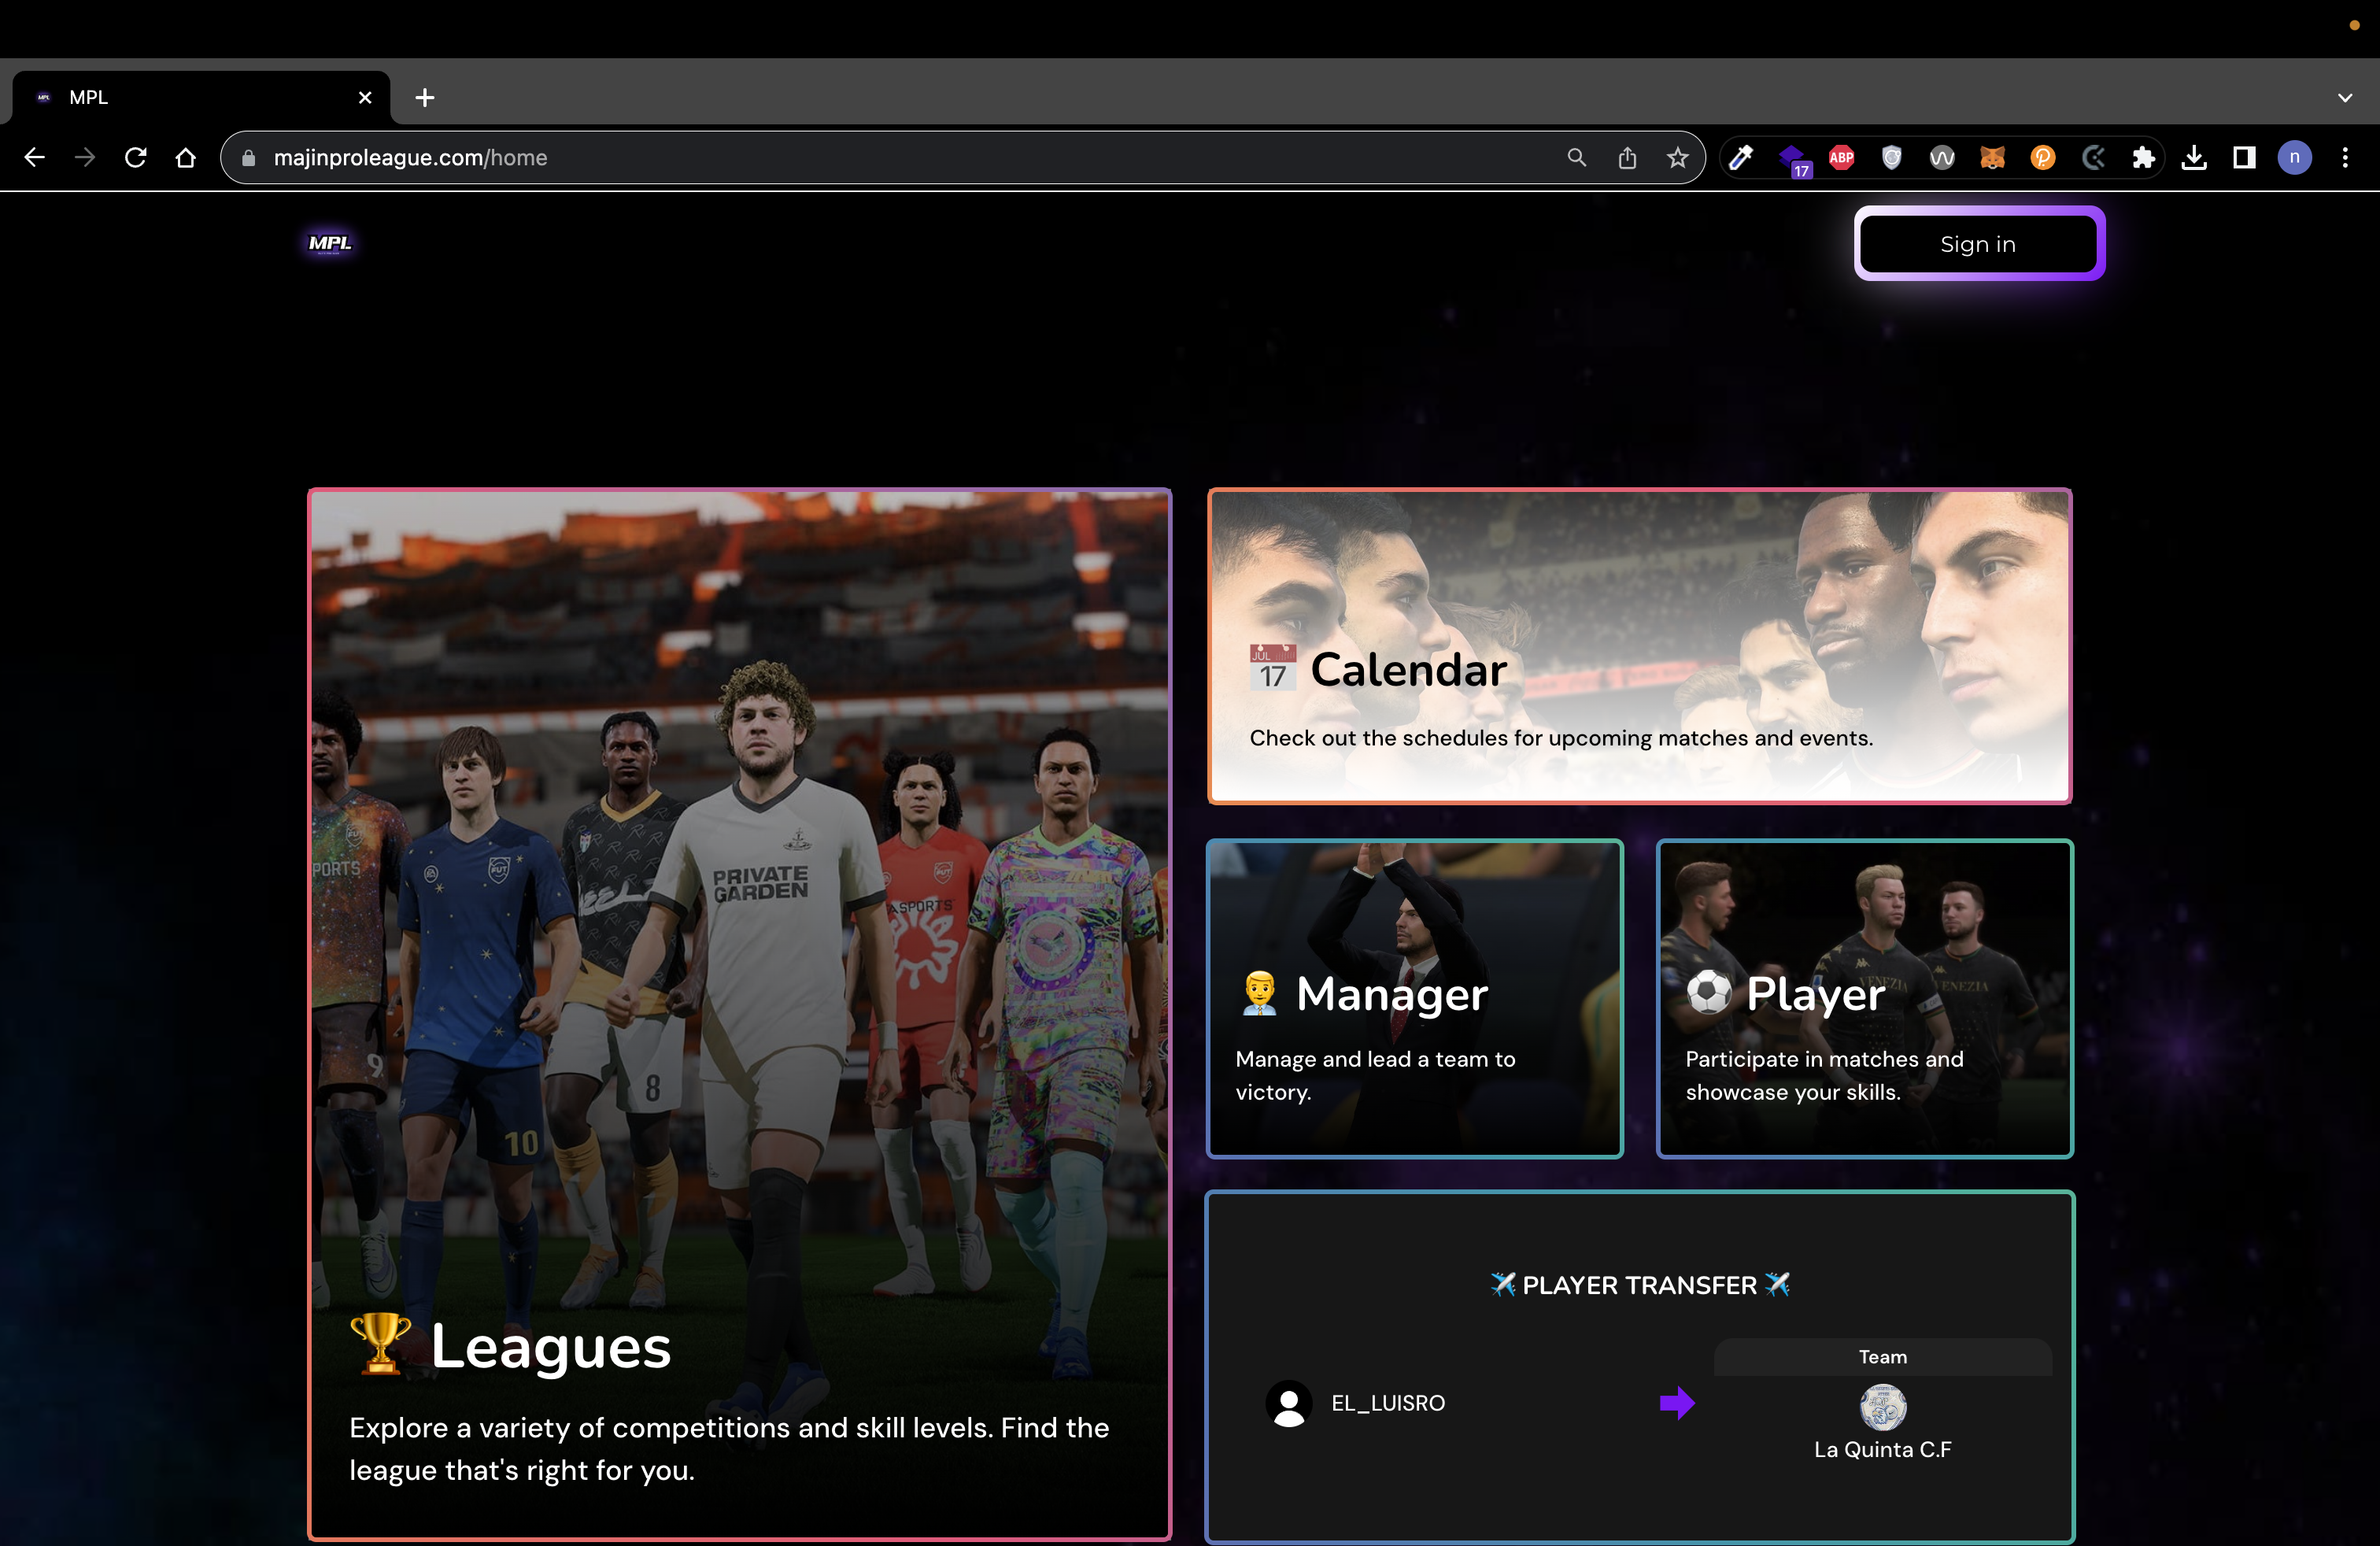Click the browser forward arrow
Screen dimensions: 2380x1546
click(x=85, y=157)
